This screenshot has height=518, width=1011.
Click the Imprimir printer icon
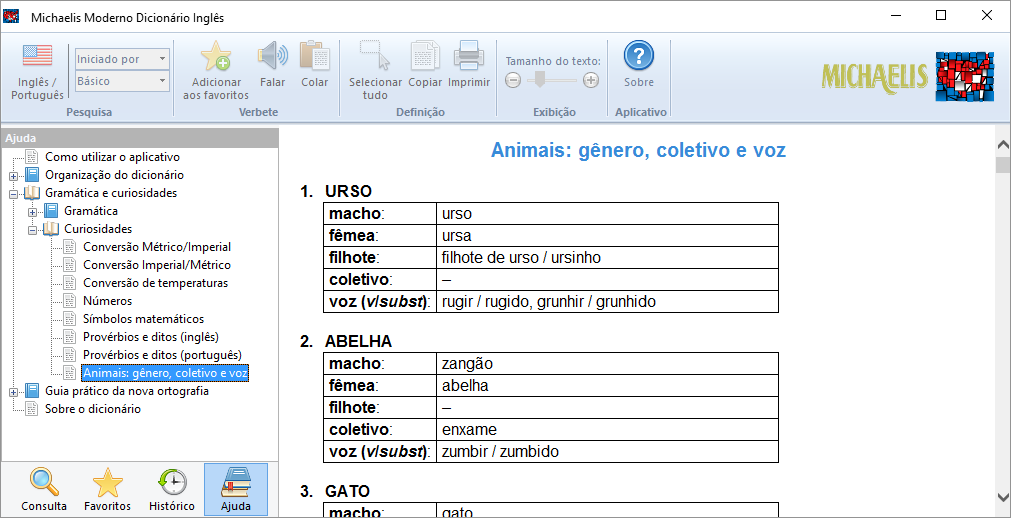[x=469, y=56]
